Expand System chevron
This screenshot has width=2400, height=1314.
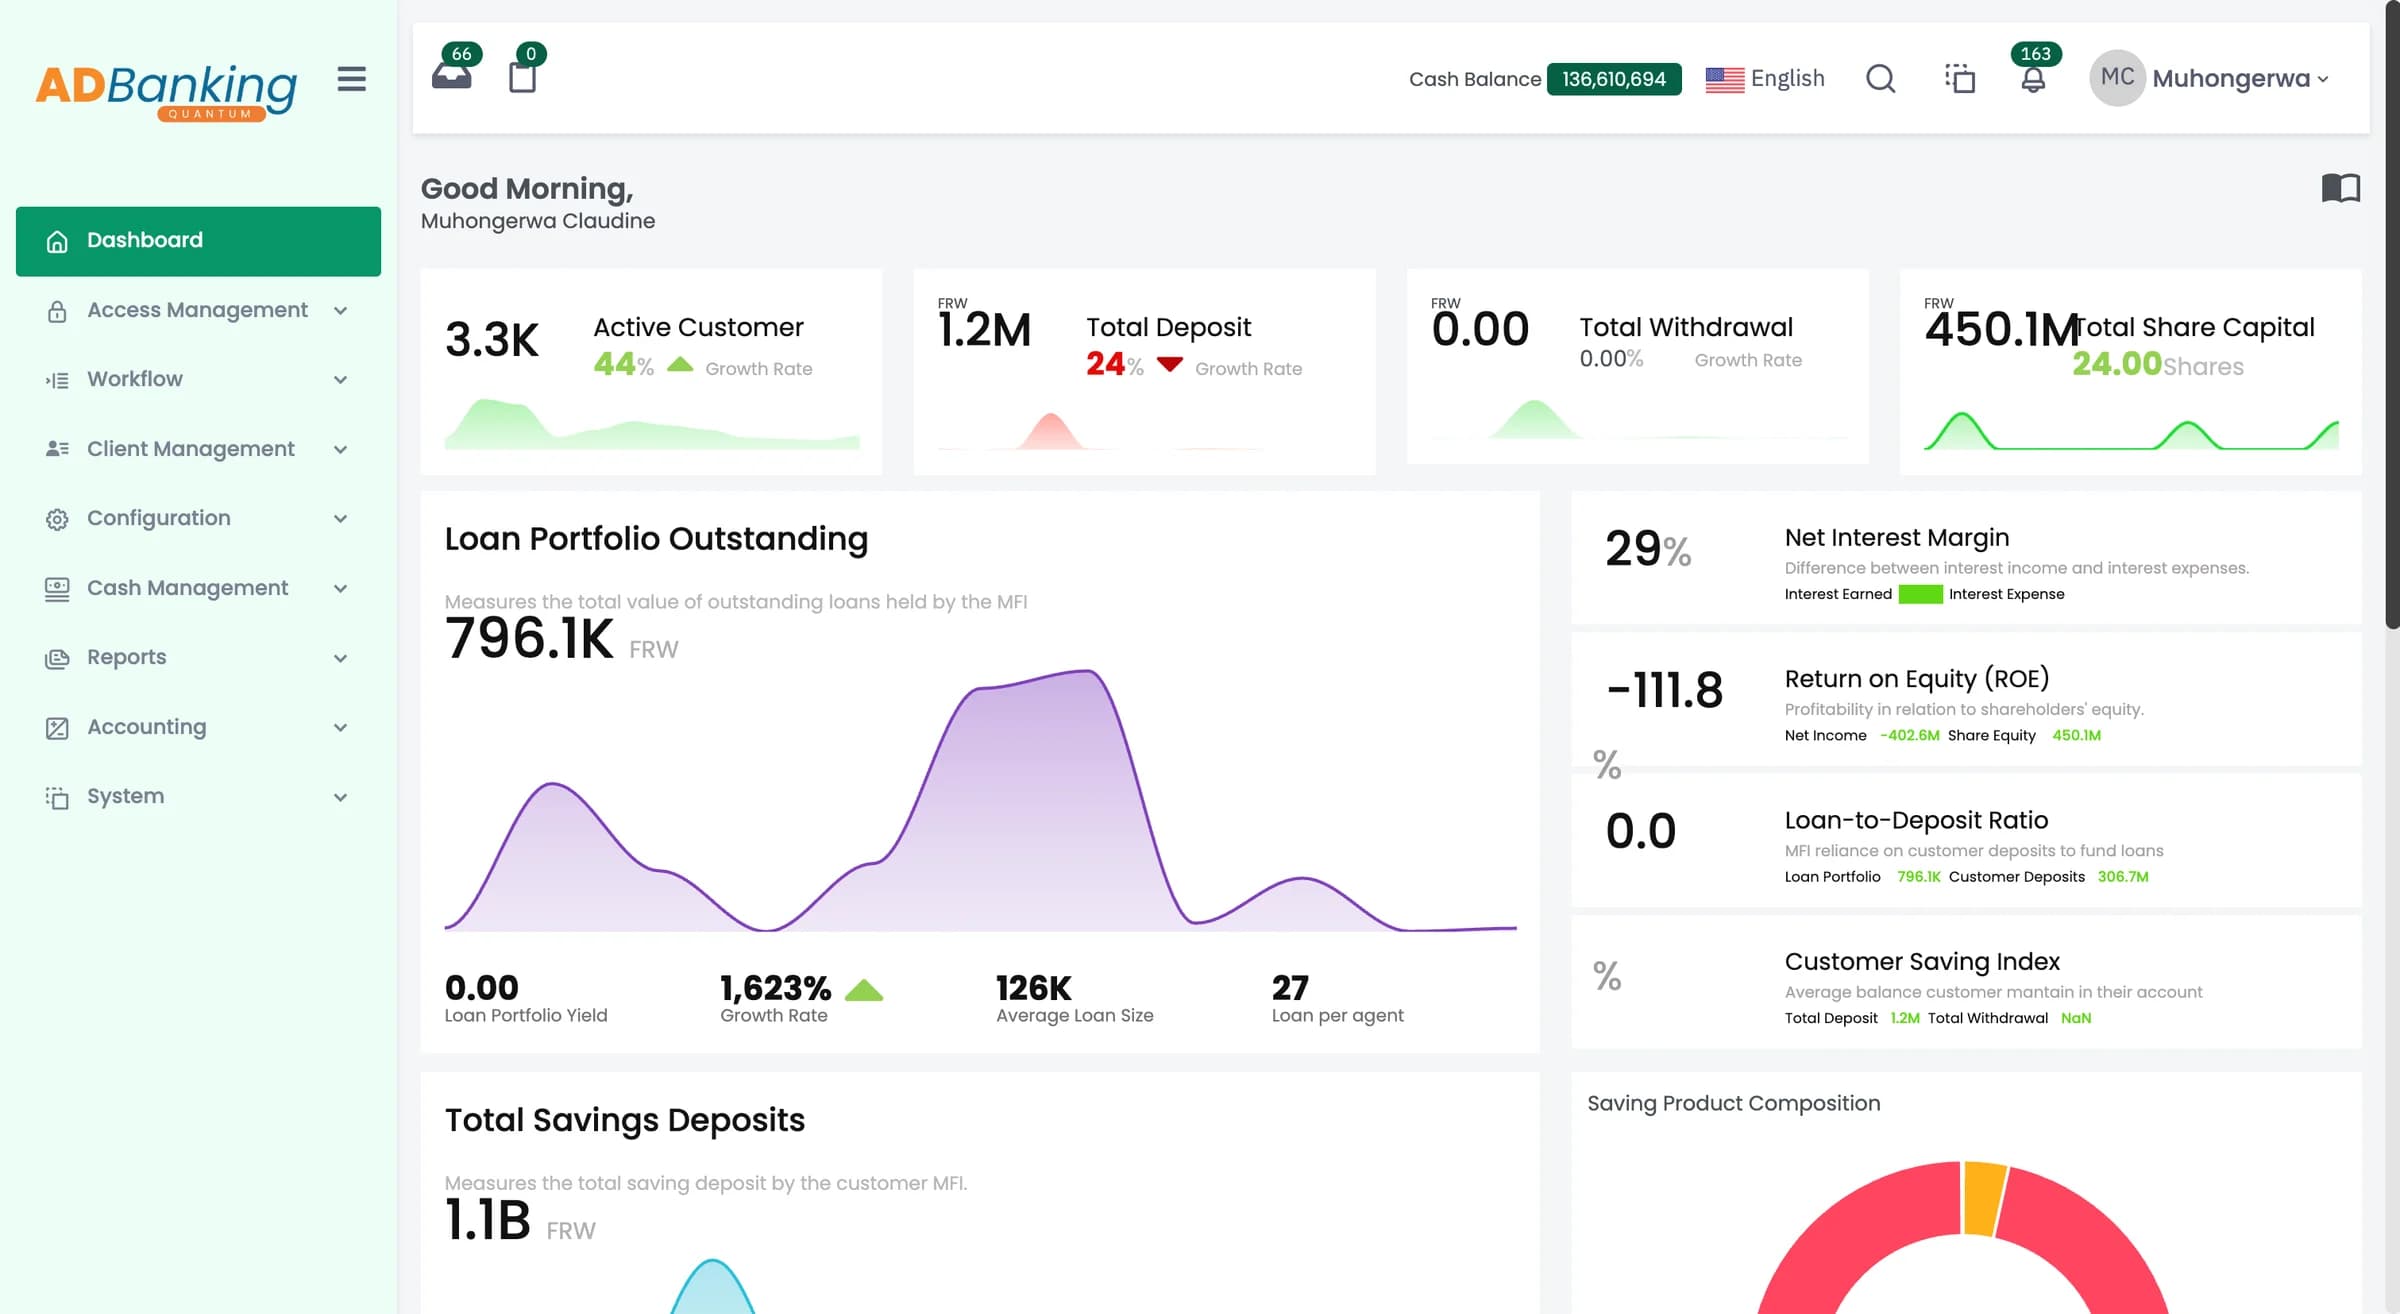340,797
